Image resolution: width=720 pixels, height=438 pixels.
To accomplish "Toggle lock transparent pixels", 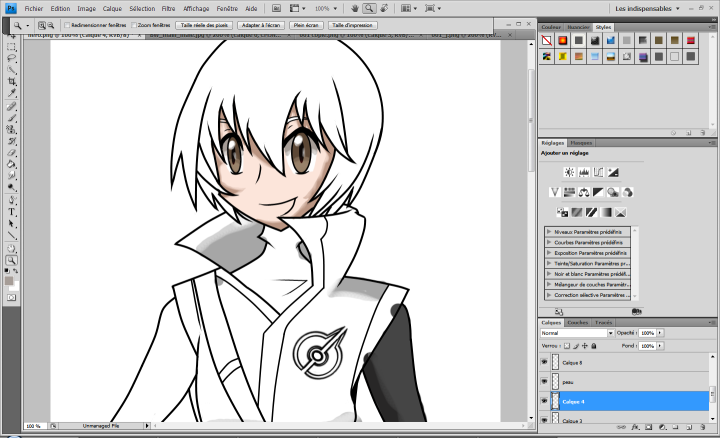I will (x=567, y=346).
